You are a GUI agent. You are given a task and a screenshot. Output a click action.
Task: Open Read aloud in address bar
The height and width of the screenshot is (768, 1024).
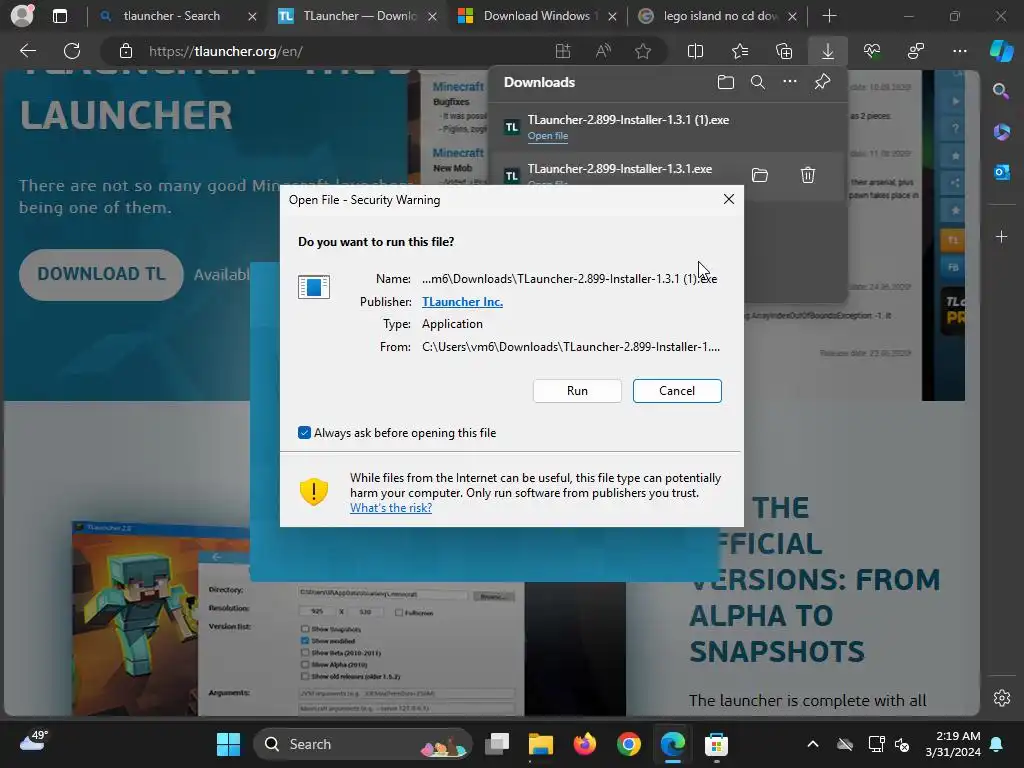point(603,51)
